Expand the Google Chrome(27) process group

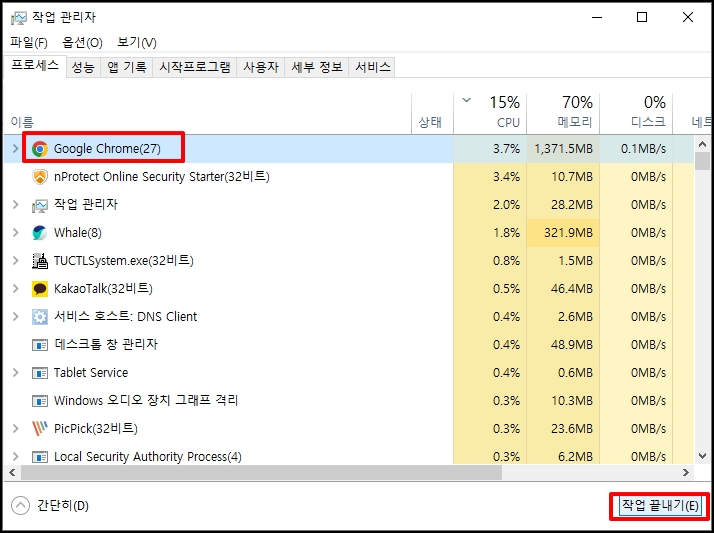tap(15, 148)
